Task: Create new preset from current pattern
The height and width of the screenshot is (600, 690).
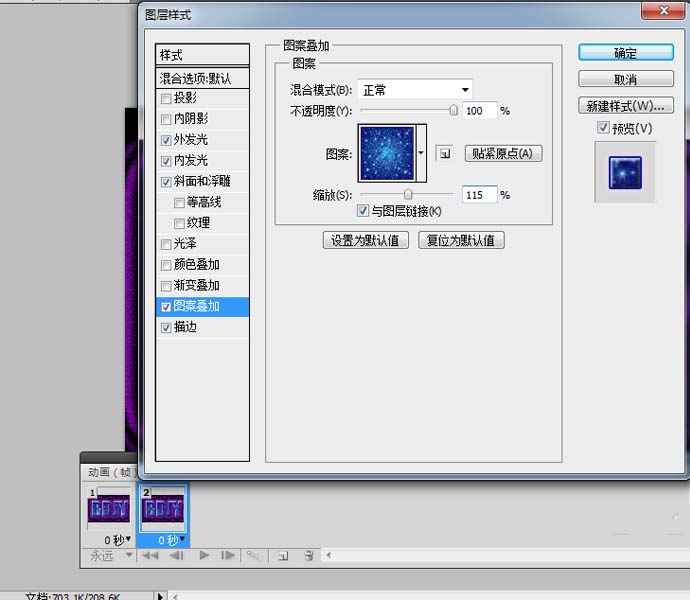Action: point(445,153)
